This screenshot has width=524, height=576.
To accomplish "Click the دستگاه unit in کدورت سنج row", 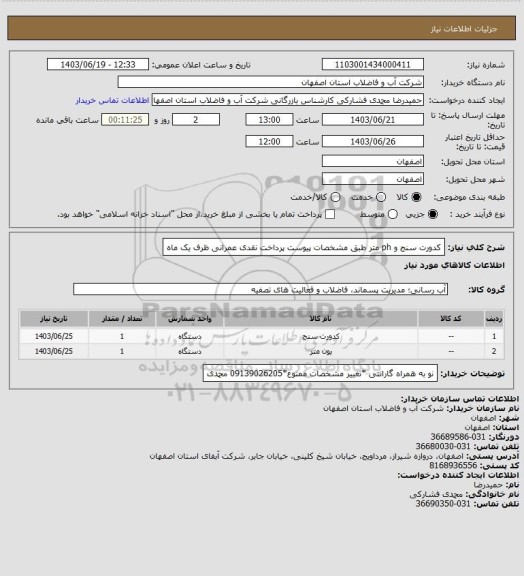I will pos(190,336).
